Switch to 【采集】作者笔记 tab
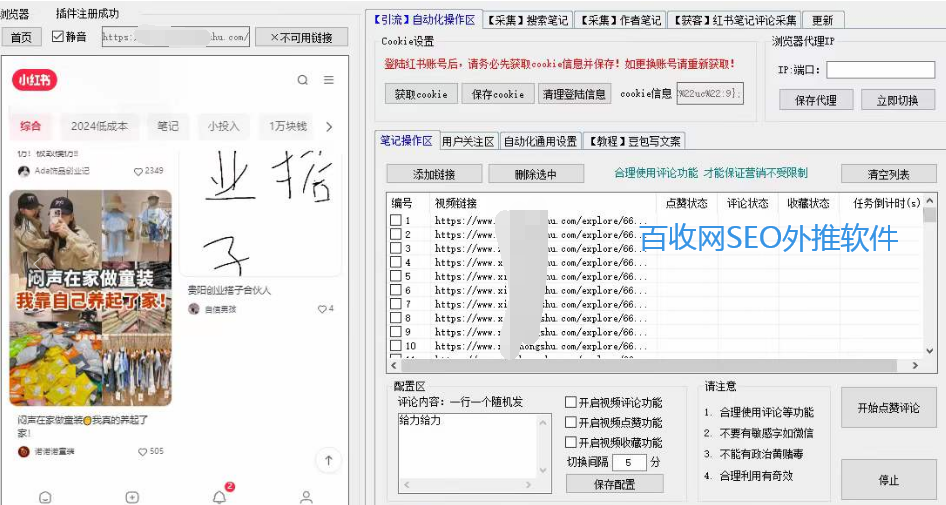946x505 pixels. [620, 21]
